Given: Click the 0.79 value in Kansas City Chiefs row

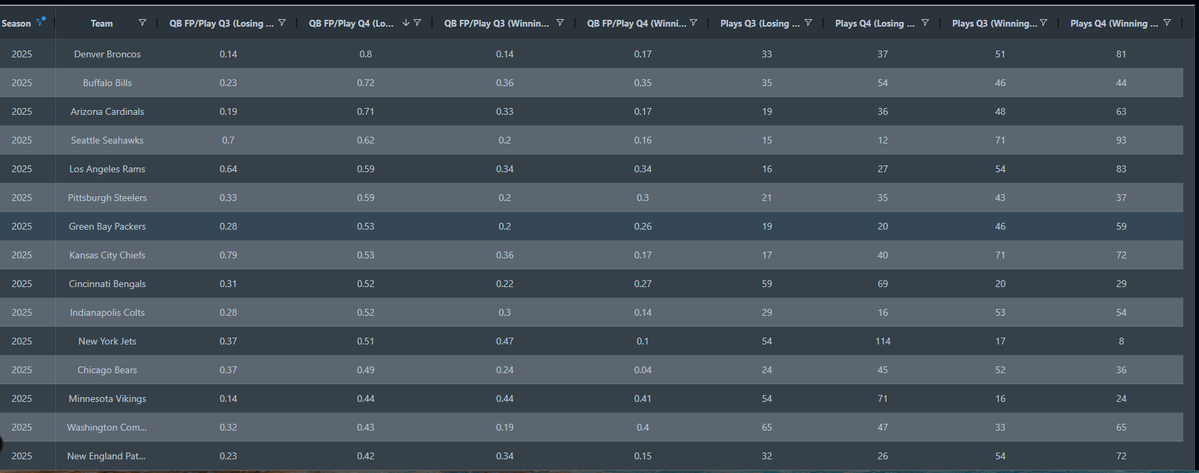Looking at the screenshot, I should point(228,255).
